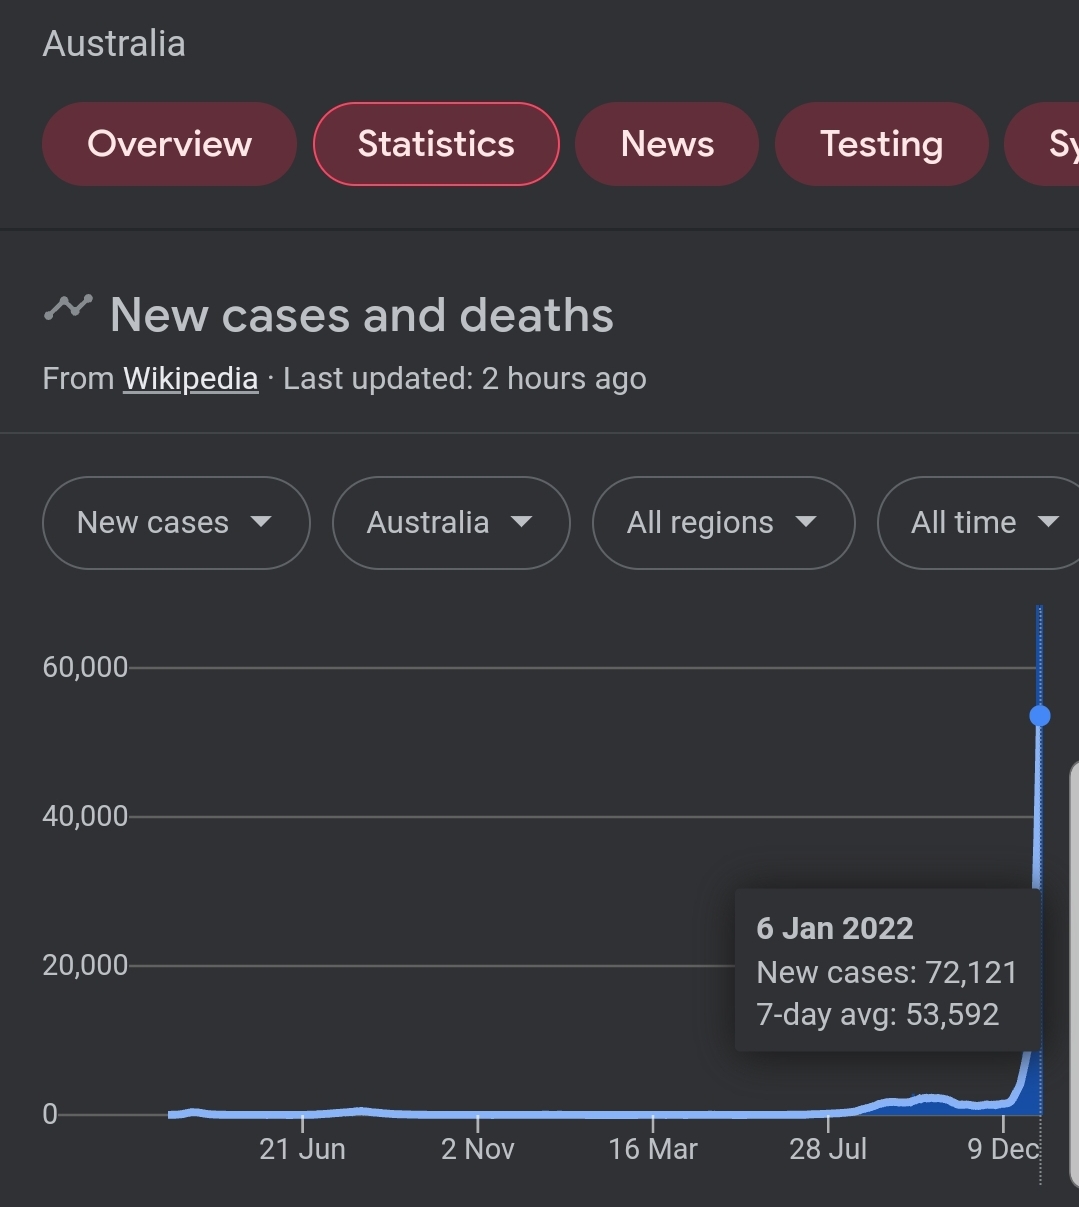This screenshot has width=1079, height=1207.
Task: Click the blue data point on the chart
Action: click(x=1040, y=716)
